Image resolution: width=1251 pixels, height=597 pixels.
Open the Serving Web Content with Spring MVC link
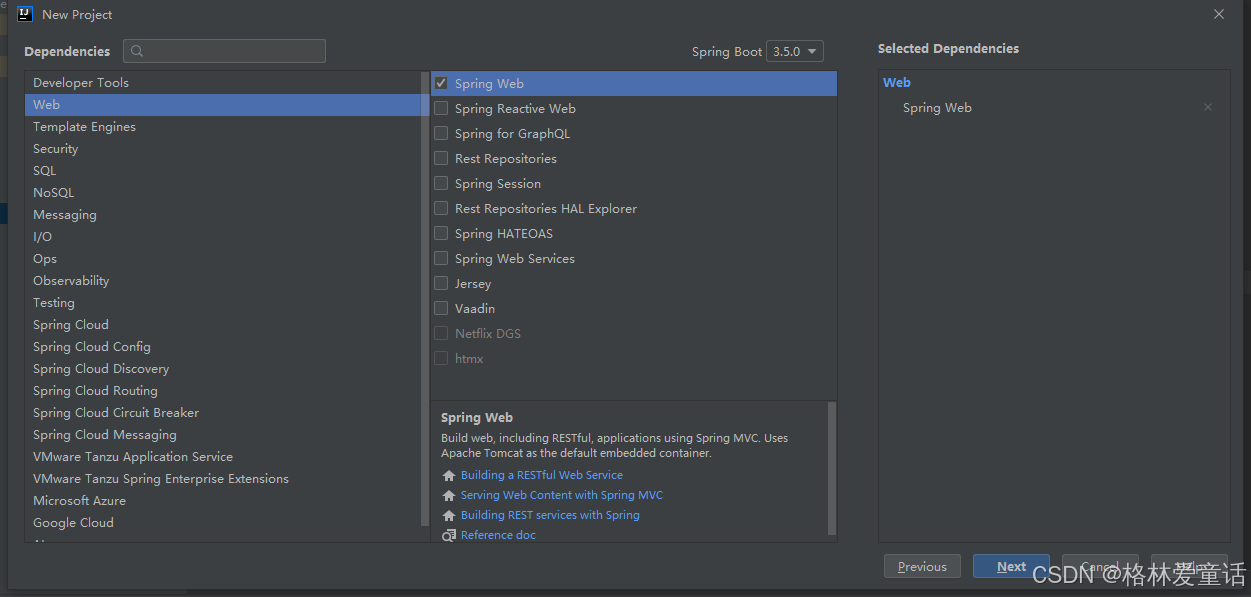click(561, 495)
